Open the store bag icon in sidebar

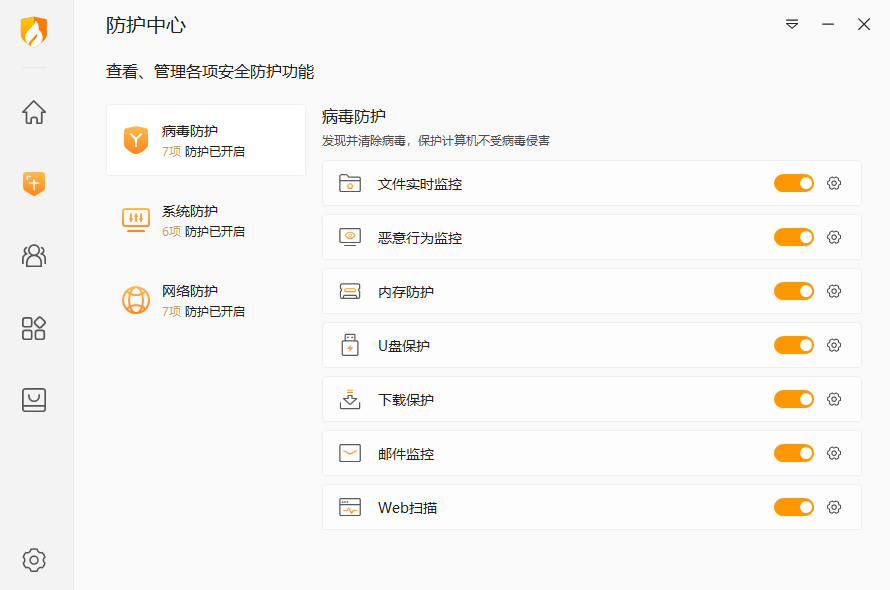point(34,400)
